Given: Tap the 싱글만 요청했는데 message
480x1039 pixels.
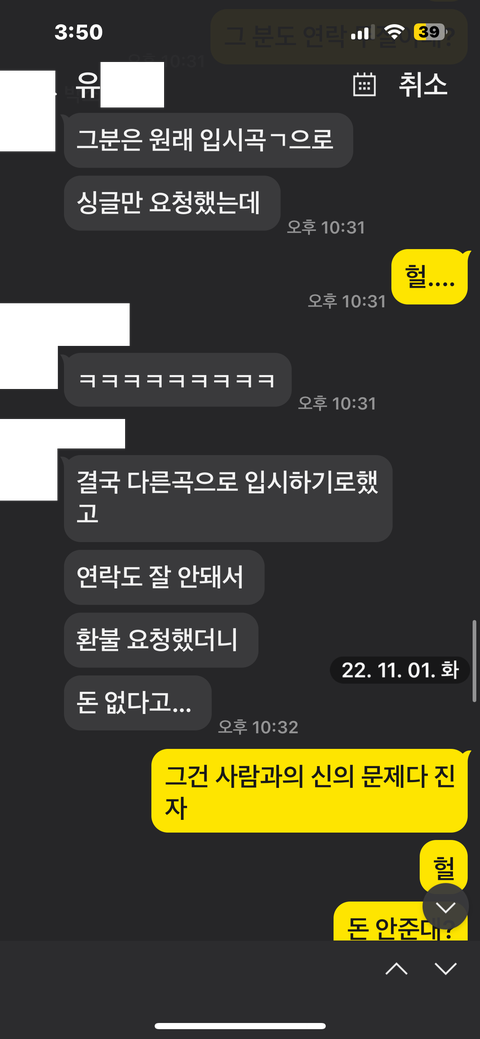Looking at the screenshot, I should (x=172, y=203).
